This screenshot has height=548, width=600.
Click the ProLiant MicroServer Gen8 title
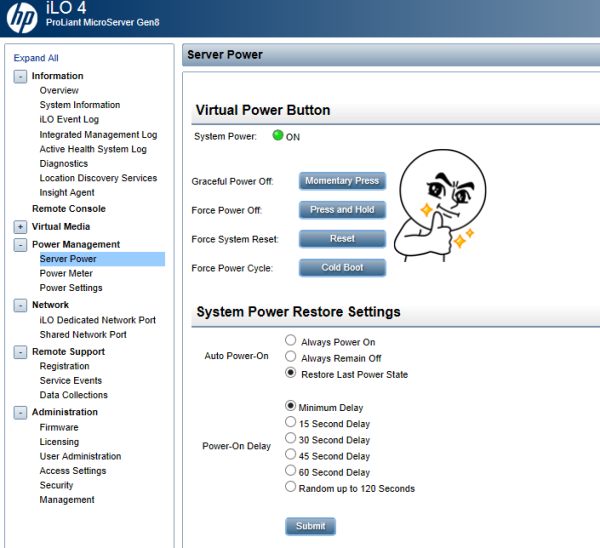point(103,23)
